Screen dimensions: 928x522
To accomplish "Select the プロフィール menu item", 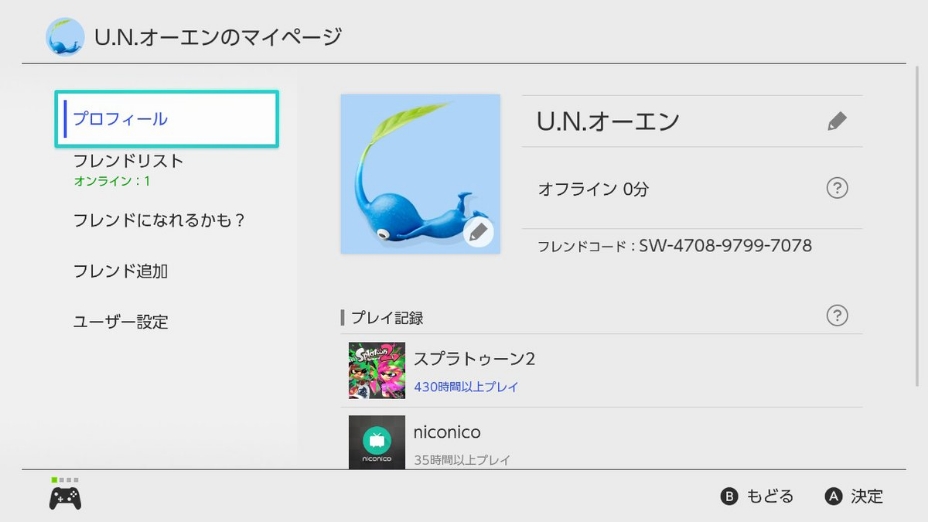I will click(166, 119).
